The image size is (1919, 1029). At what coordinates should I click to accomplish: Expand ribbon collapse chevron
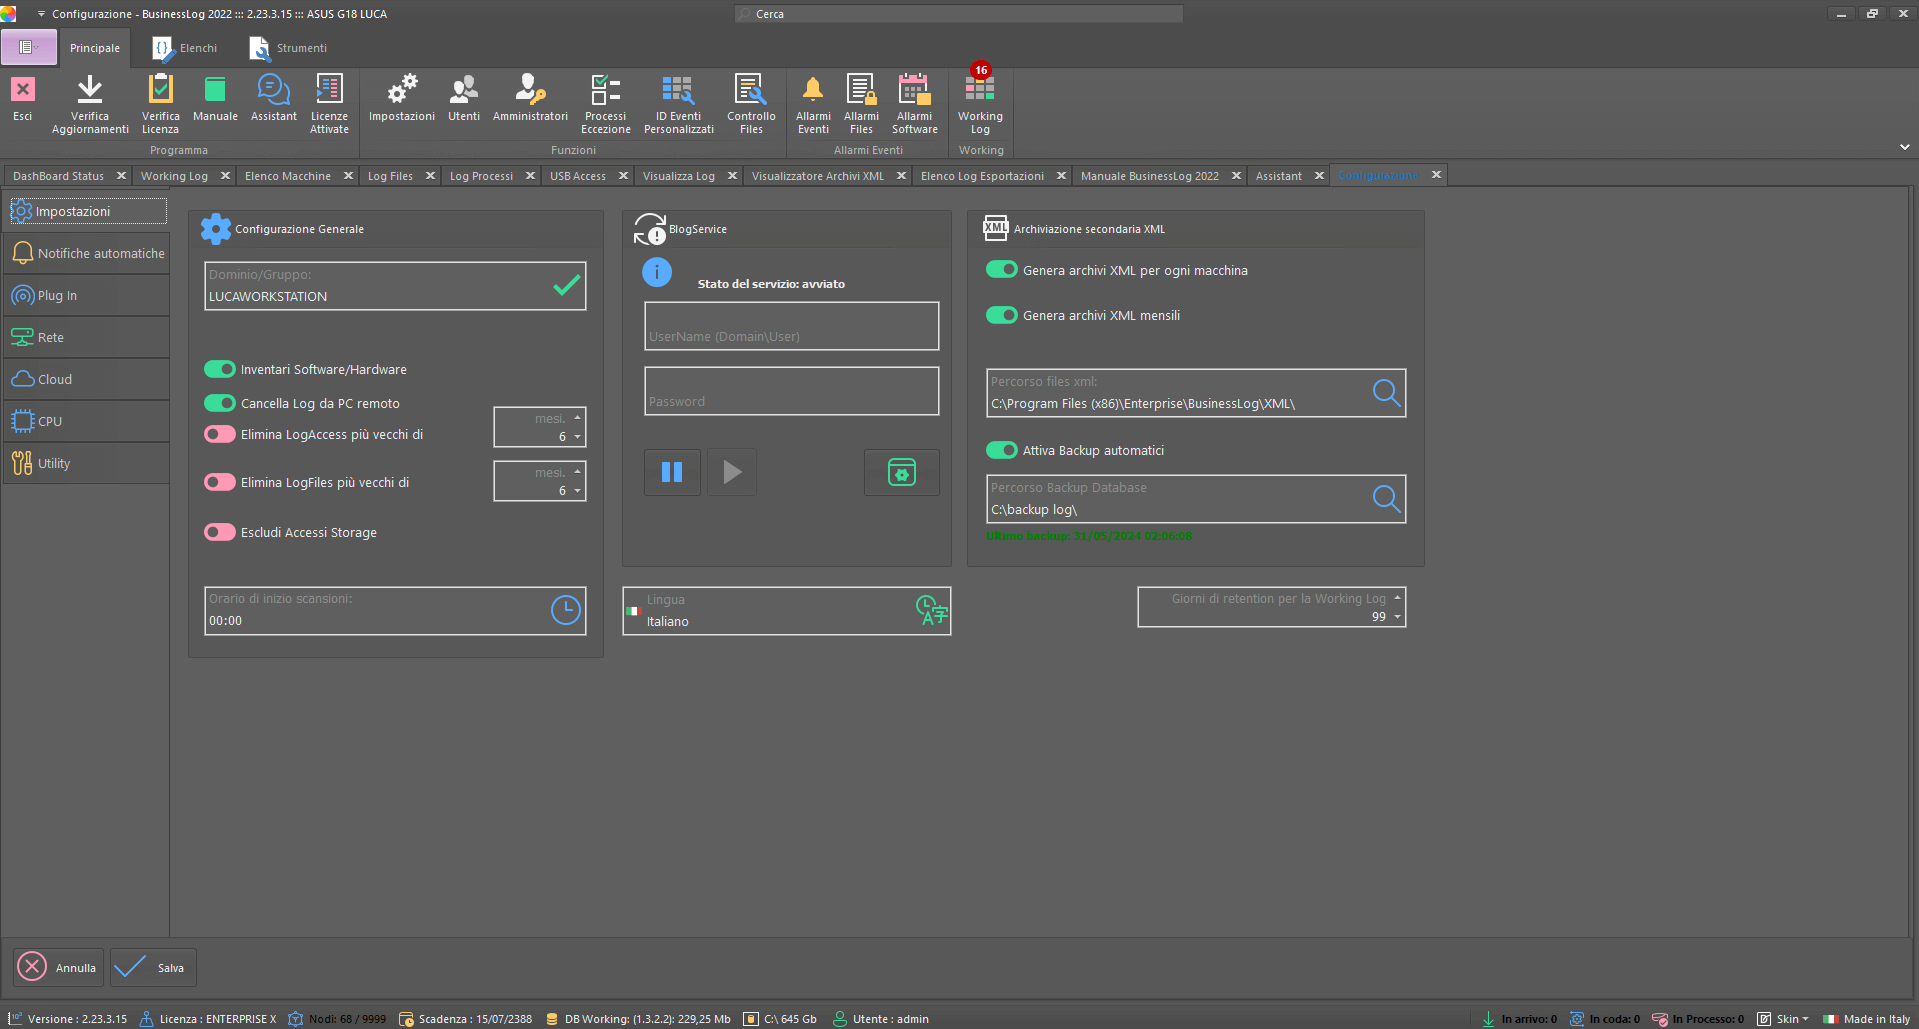tap(1904, 147)
